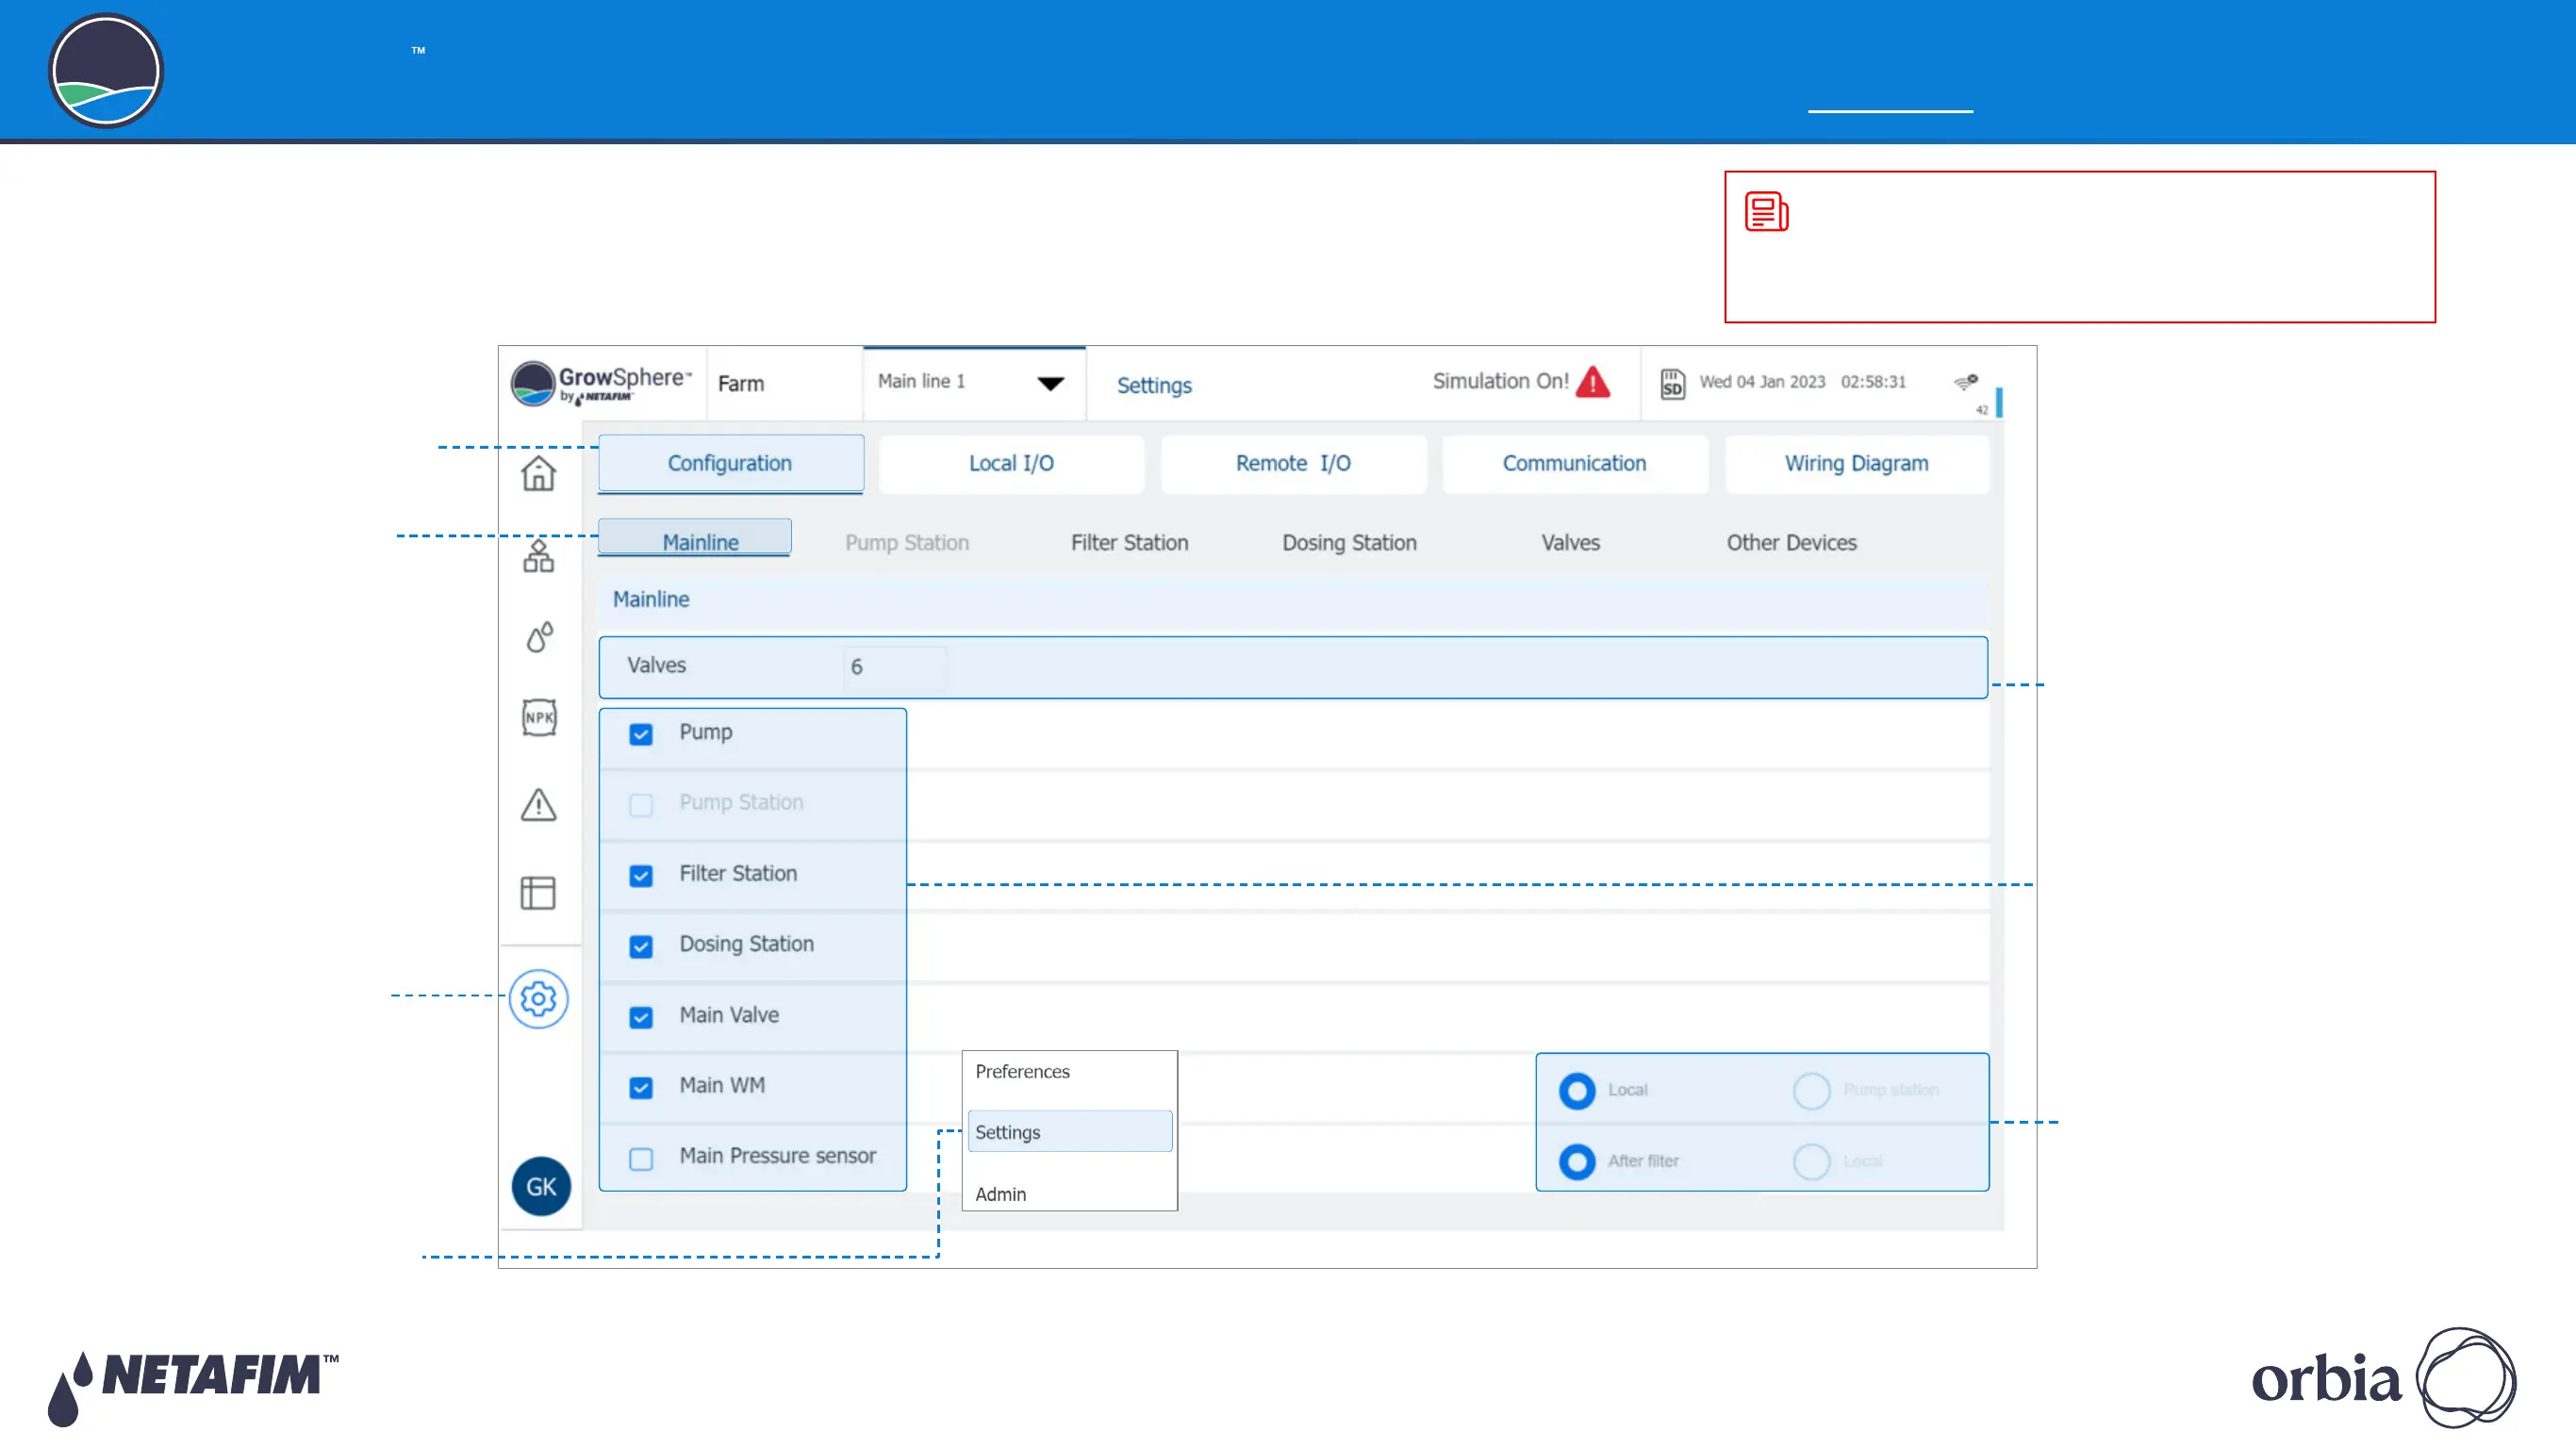This screenshot has width=2576, height=1448.
Task: Click the red Simulation On warning icon
Action: (1593, 382)
